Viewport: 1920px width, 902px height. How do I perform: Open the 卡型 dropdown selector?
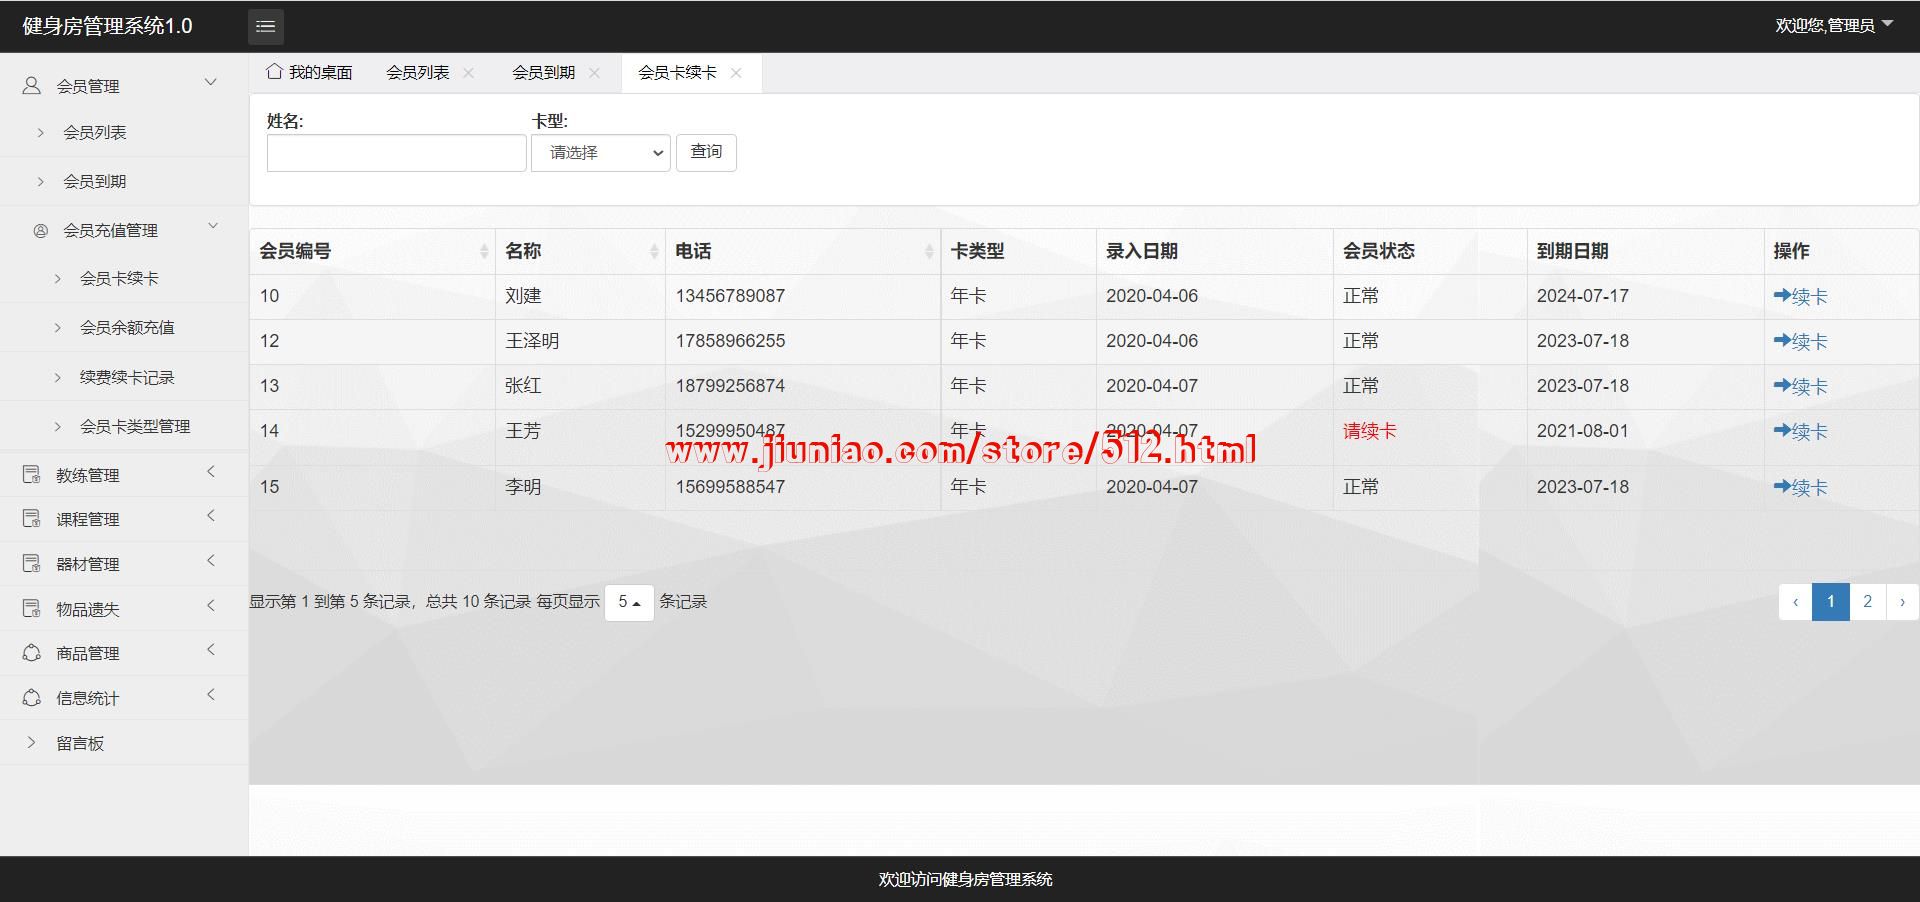600,153
